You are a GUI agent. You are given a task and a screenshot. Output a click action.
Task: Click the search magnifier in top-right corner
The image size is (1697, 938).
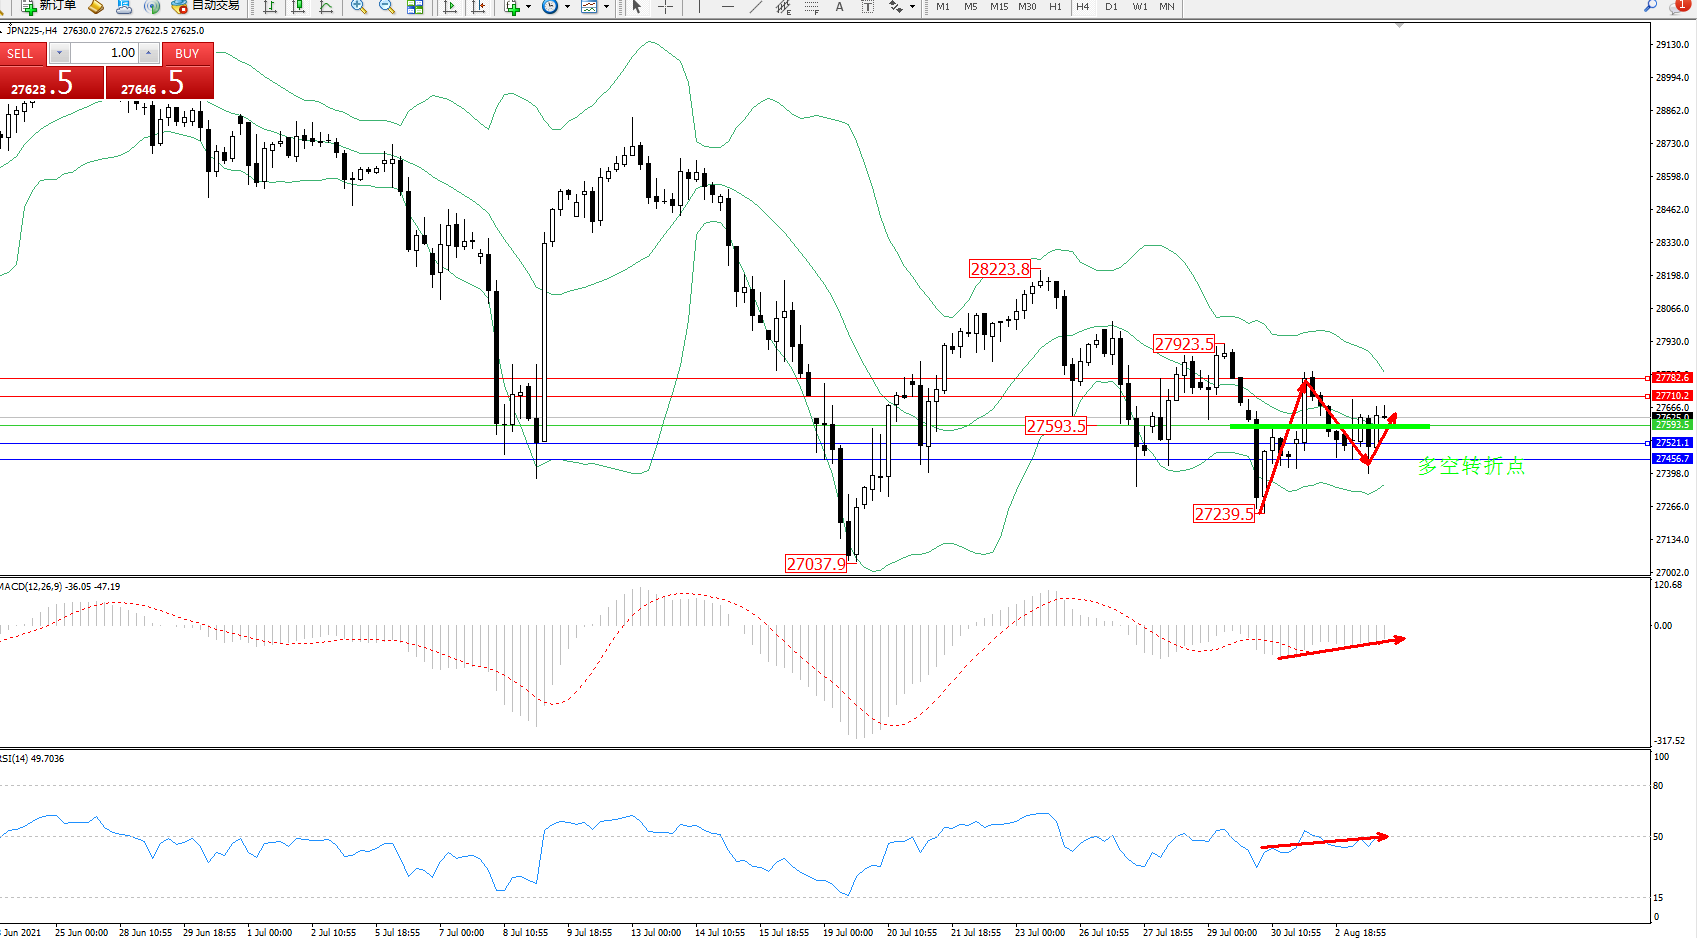(x=1650, y=6)
